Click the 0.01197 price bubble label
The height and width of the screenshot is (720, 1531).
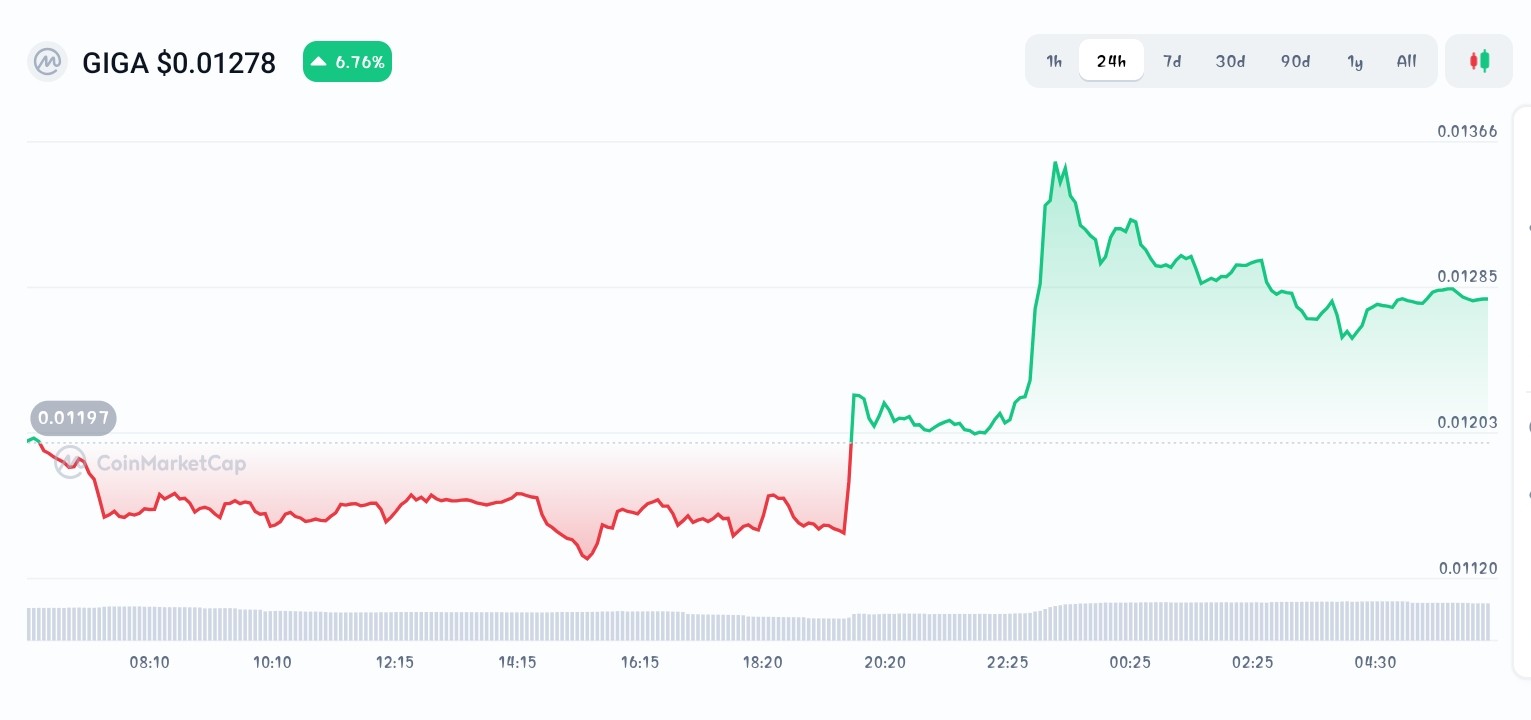tap(73, 418)
